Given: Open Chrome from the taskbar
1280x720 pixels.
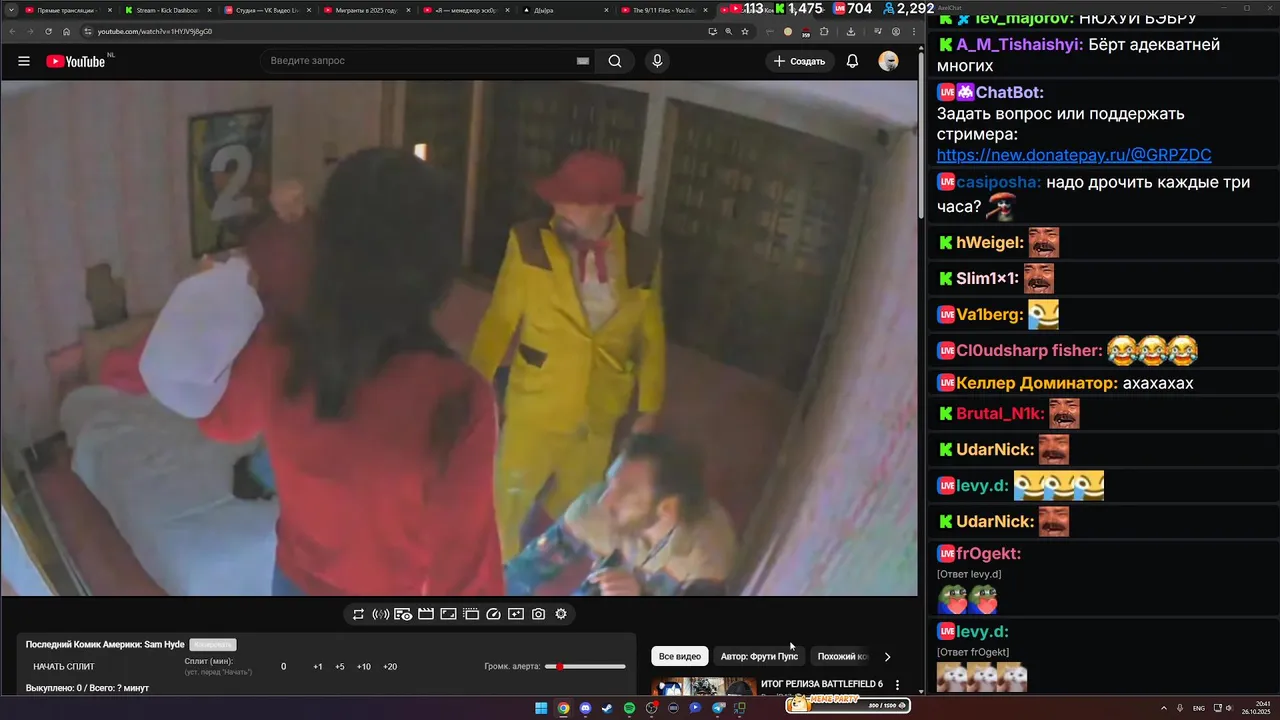Looking at the screenshot, I should pos(563,708).
